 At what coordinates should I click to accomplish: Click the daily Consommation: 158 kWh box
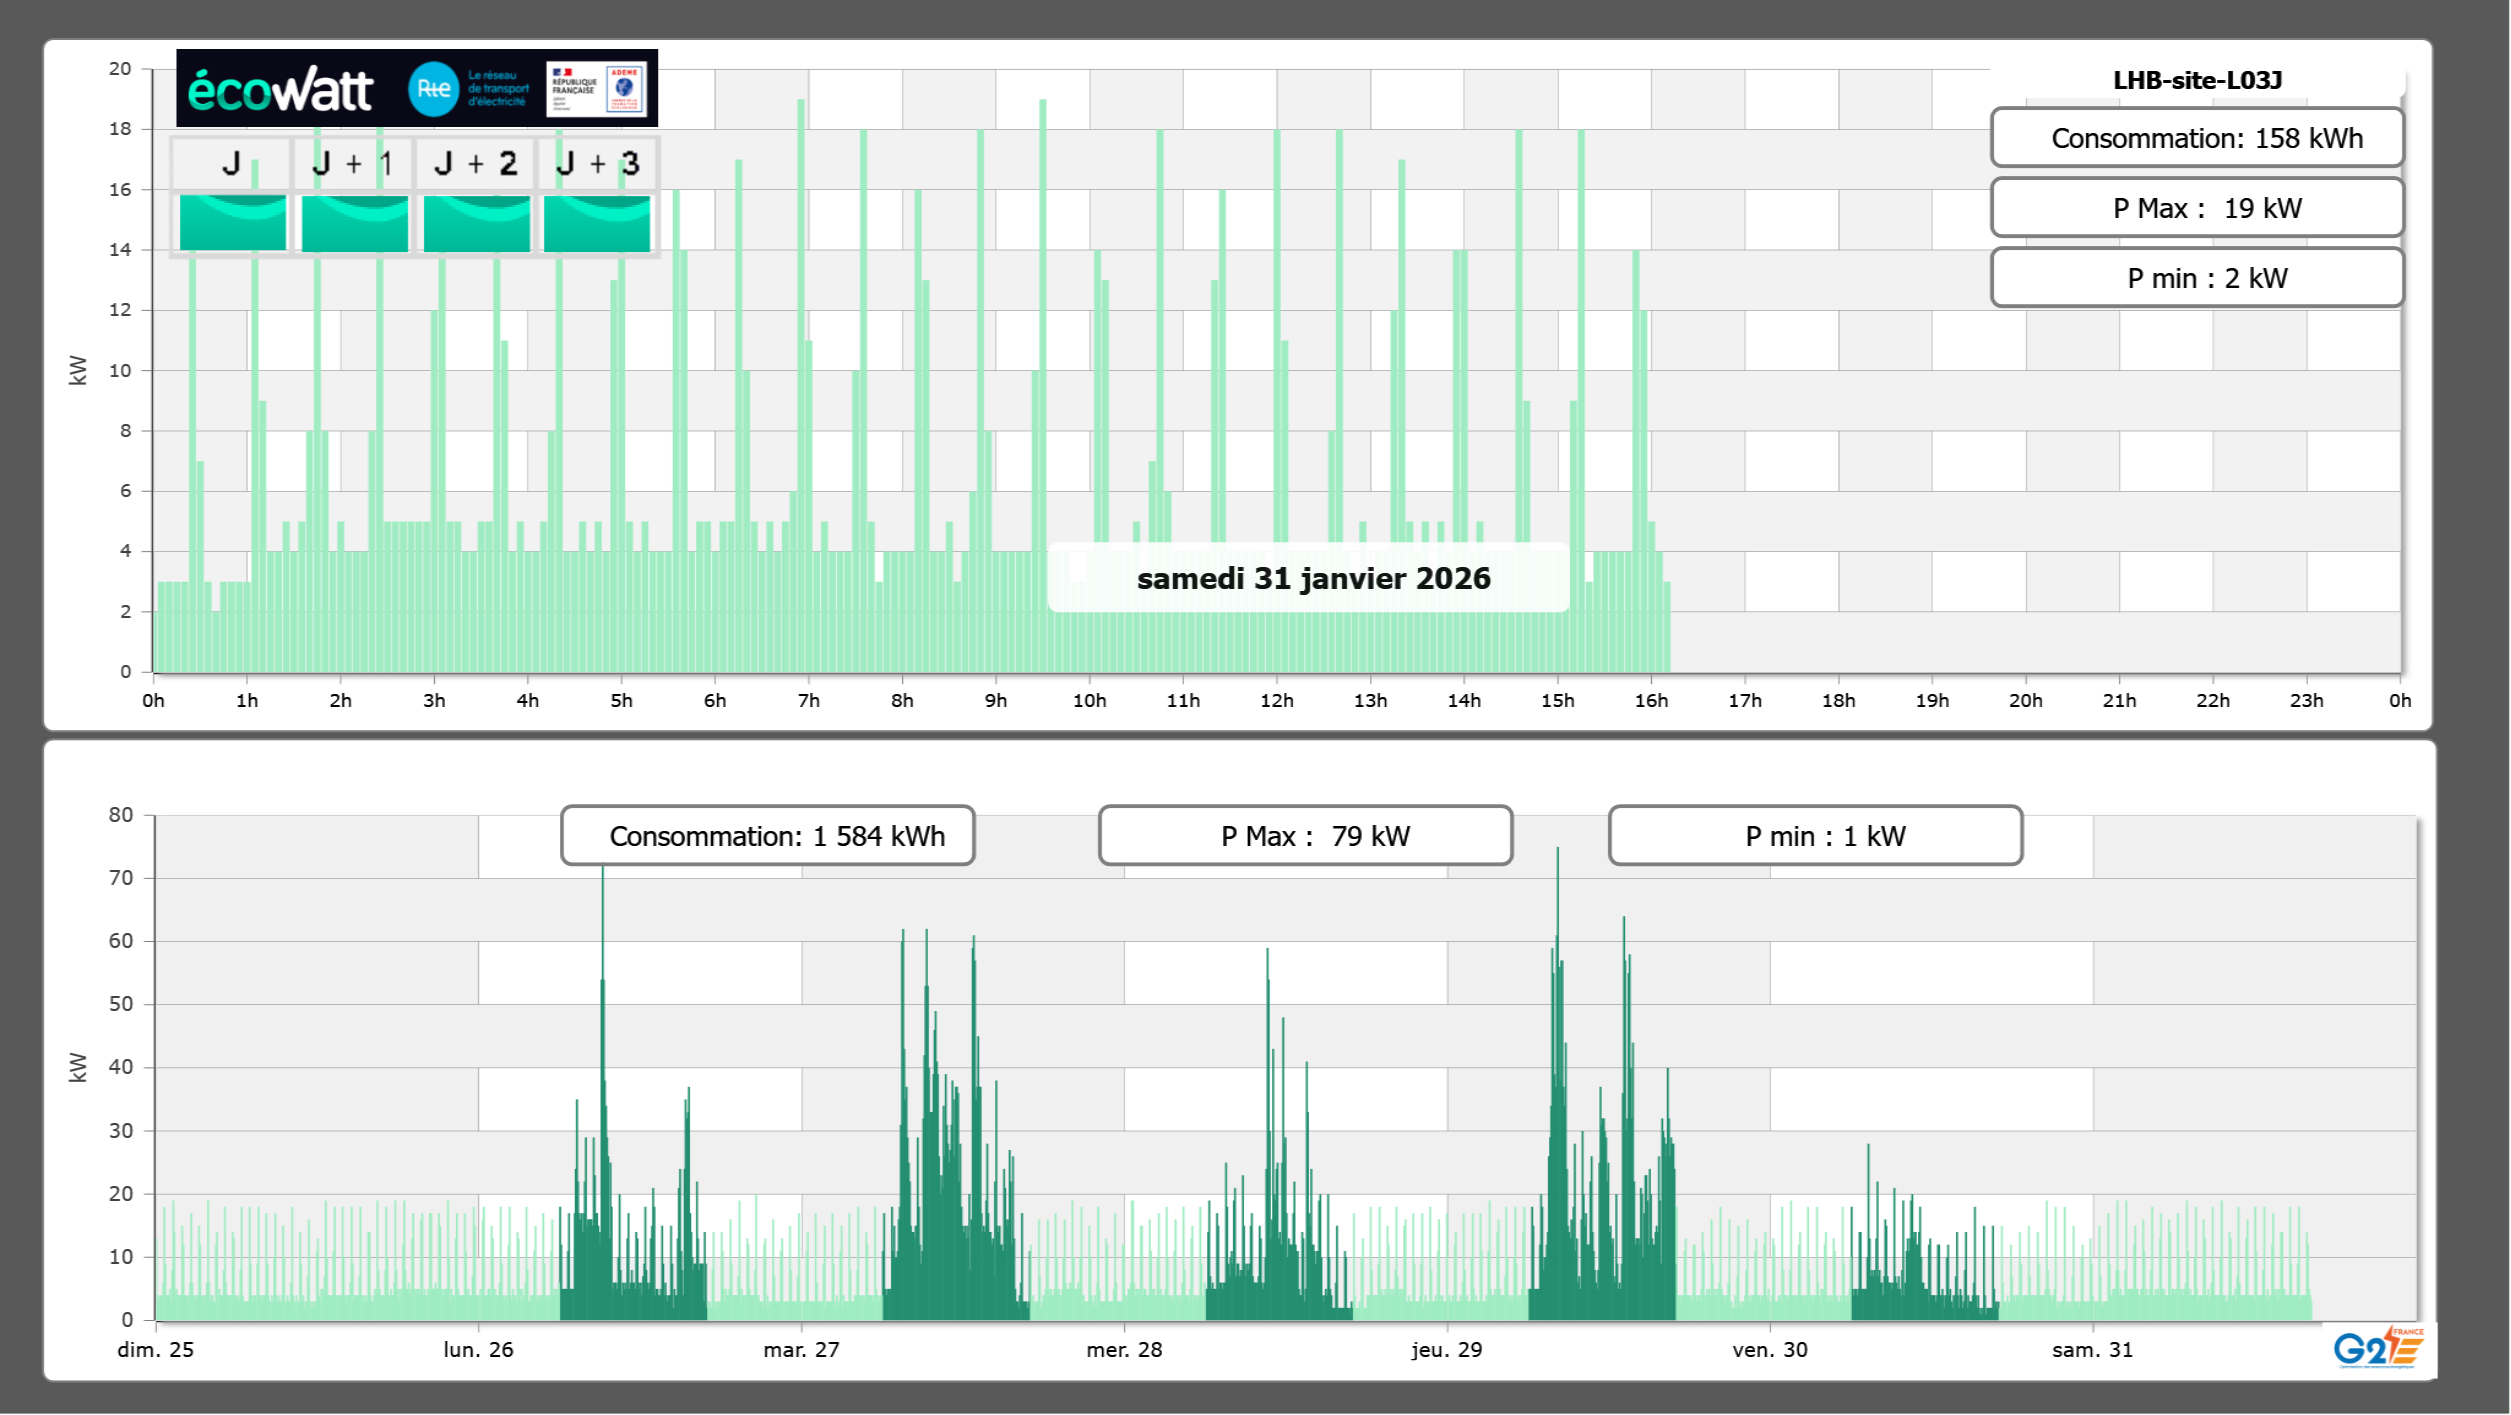[2196, 138]
